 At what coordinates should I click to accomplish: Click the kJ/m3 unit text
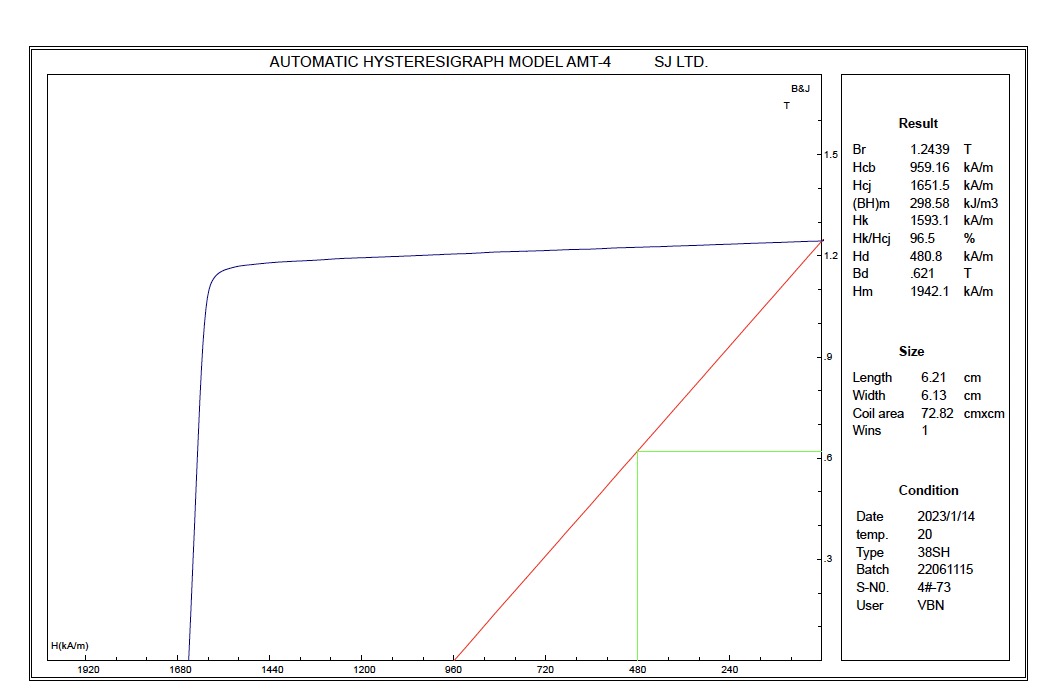[981, 203]
